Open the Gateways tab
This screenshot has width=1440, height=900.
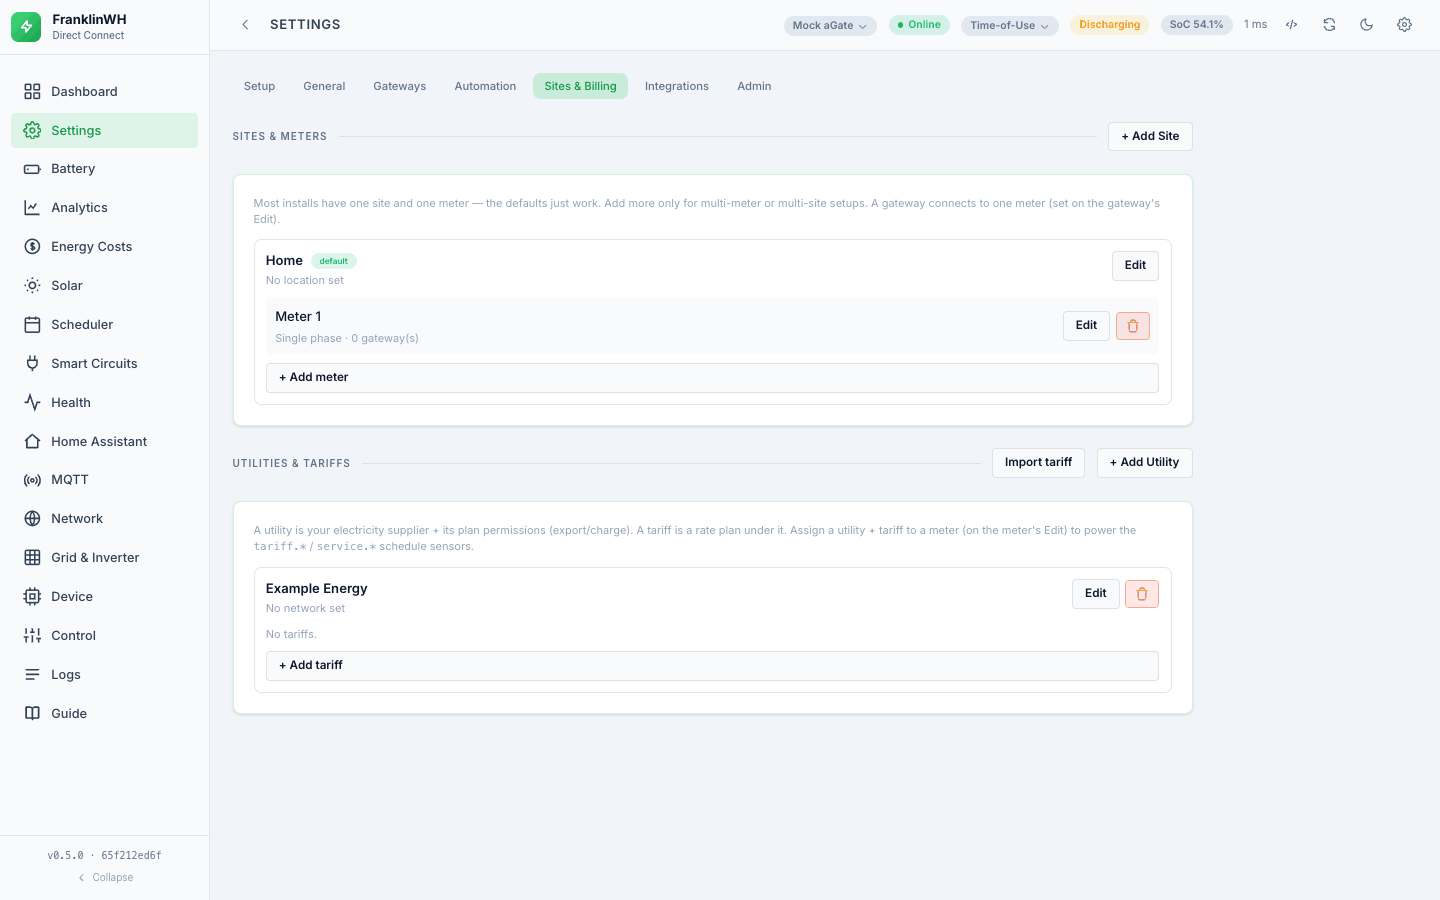[x=400, y=87]
